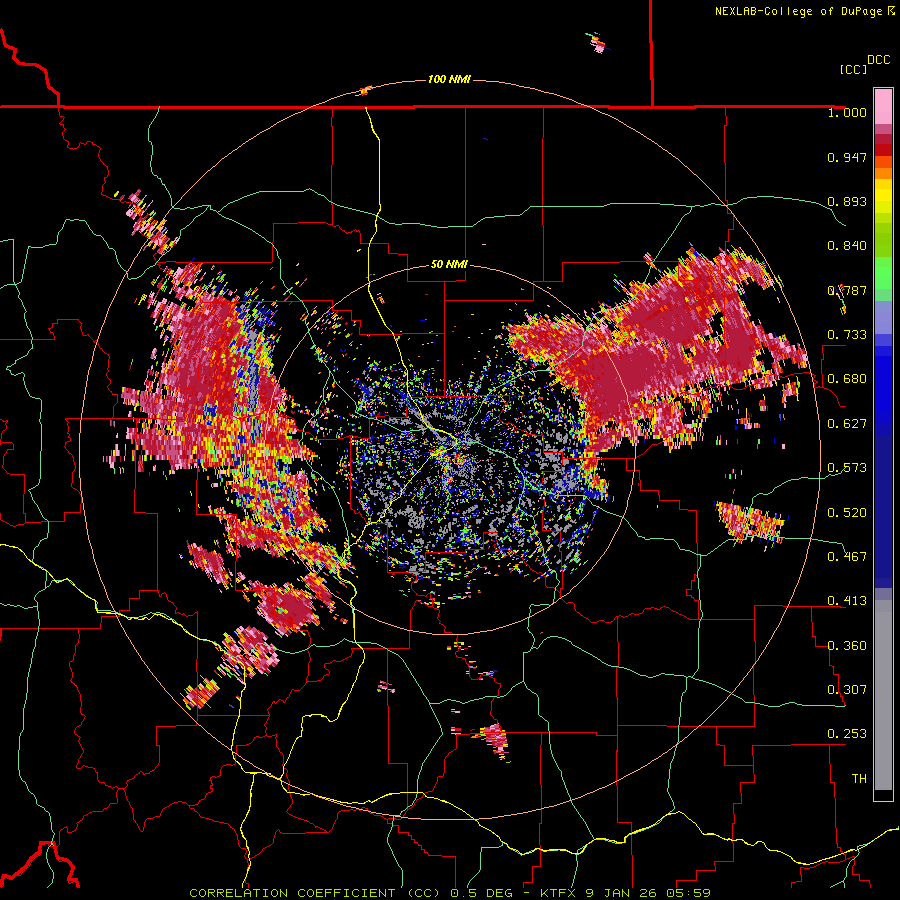Select the 0.840 legend value
This screenshot has height=900, width=900.
pos(847,246)
